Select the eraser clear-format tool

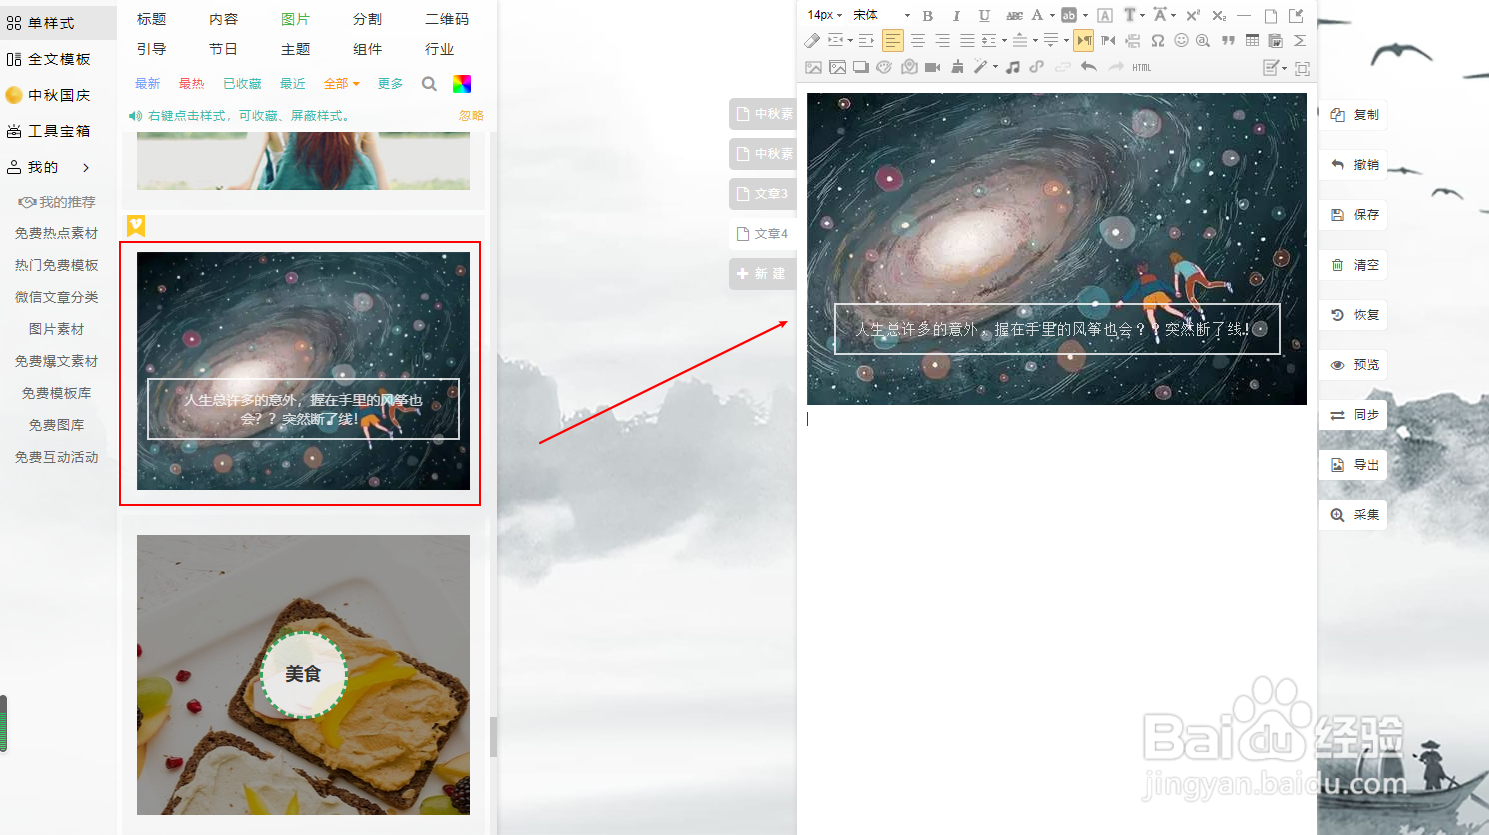812,41
